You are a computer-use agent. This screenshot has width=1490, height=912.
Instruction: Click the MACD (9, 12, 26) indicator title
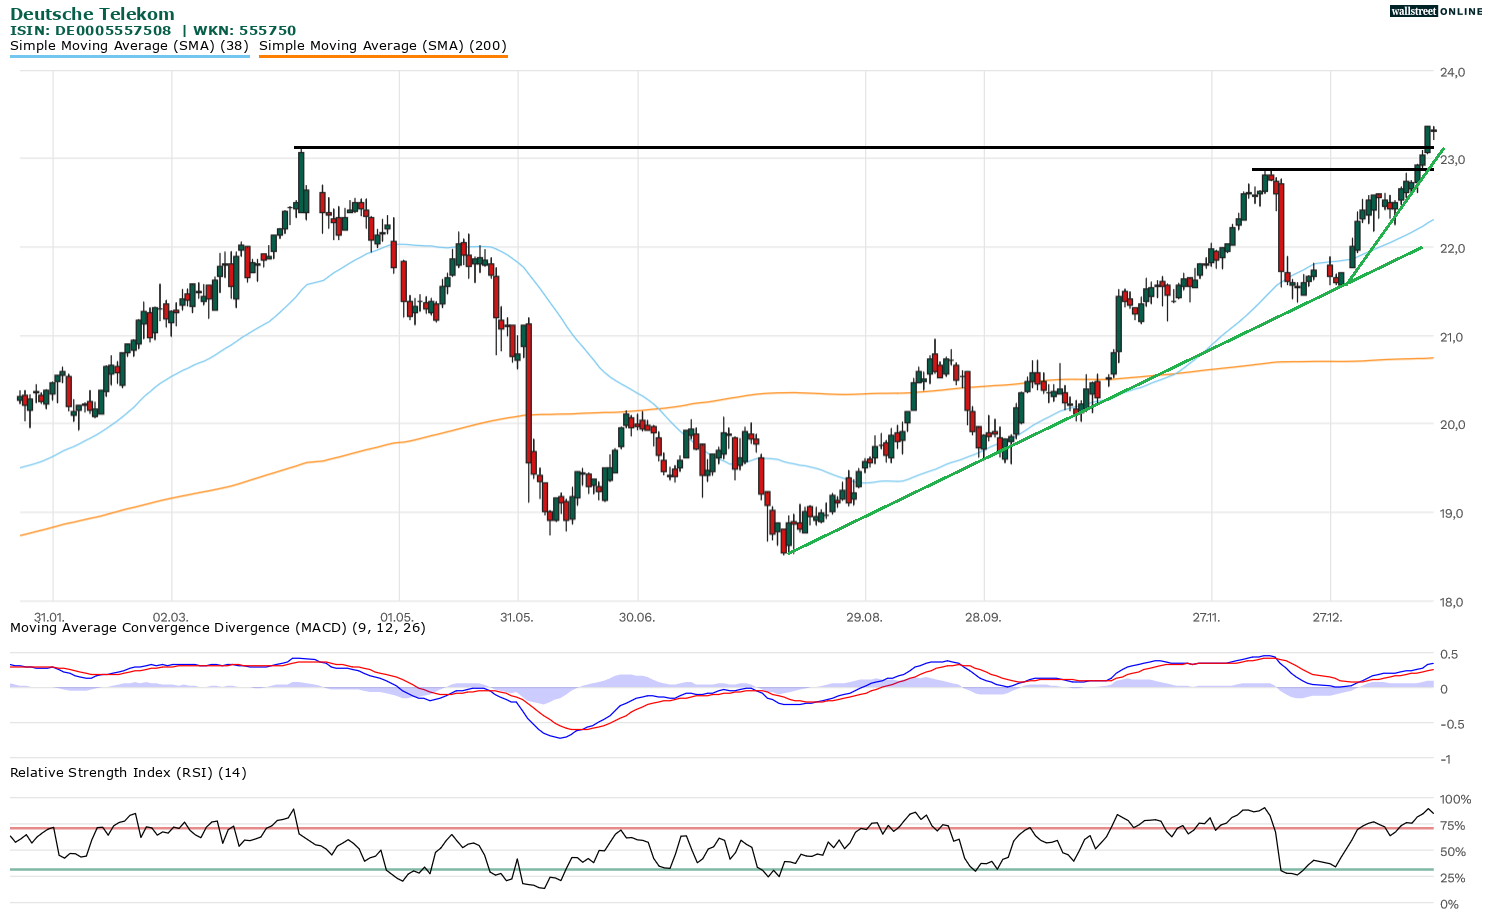pos(218,628)
